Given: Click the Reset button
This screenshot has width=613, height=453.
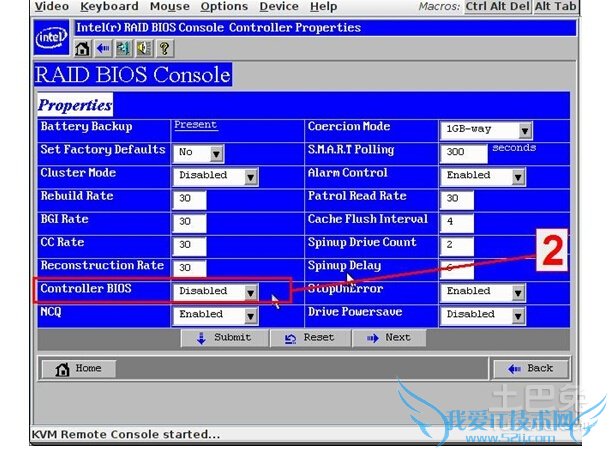Looking at the screenshot, I should coord(310,338).
